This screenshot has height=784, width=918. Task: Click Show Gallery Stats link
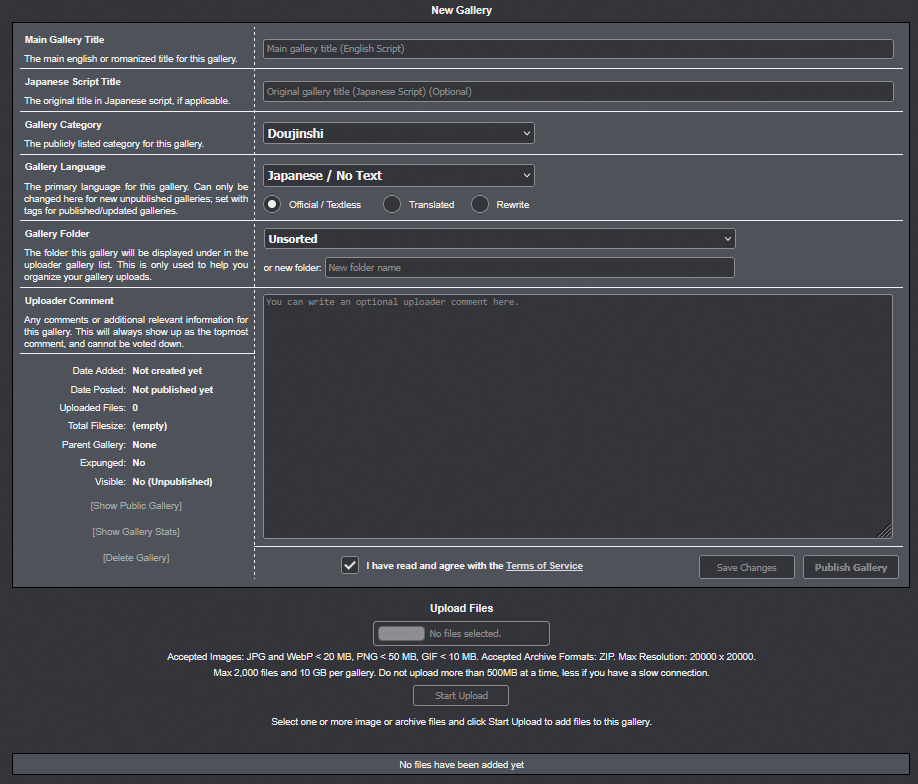[136, 532]
